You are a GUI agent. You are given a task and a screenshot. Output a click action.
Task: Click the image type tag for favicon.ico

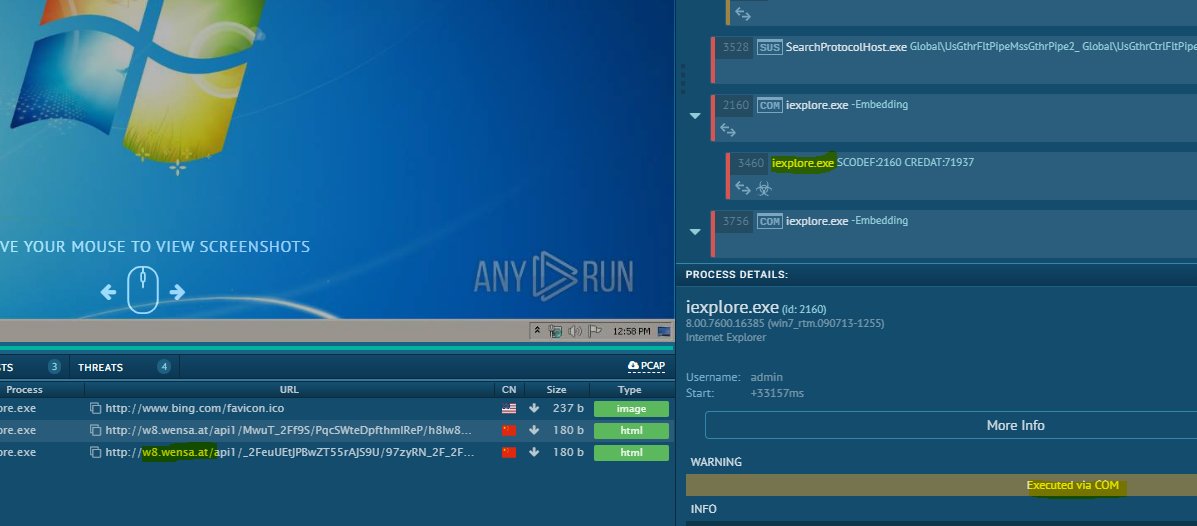(631, 409)
